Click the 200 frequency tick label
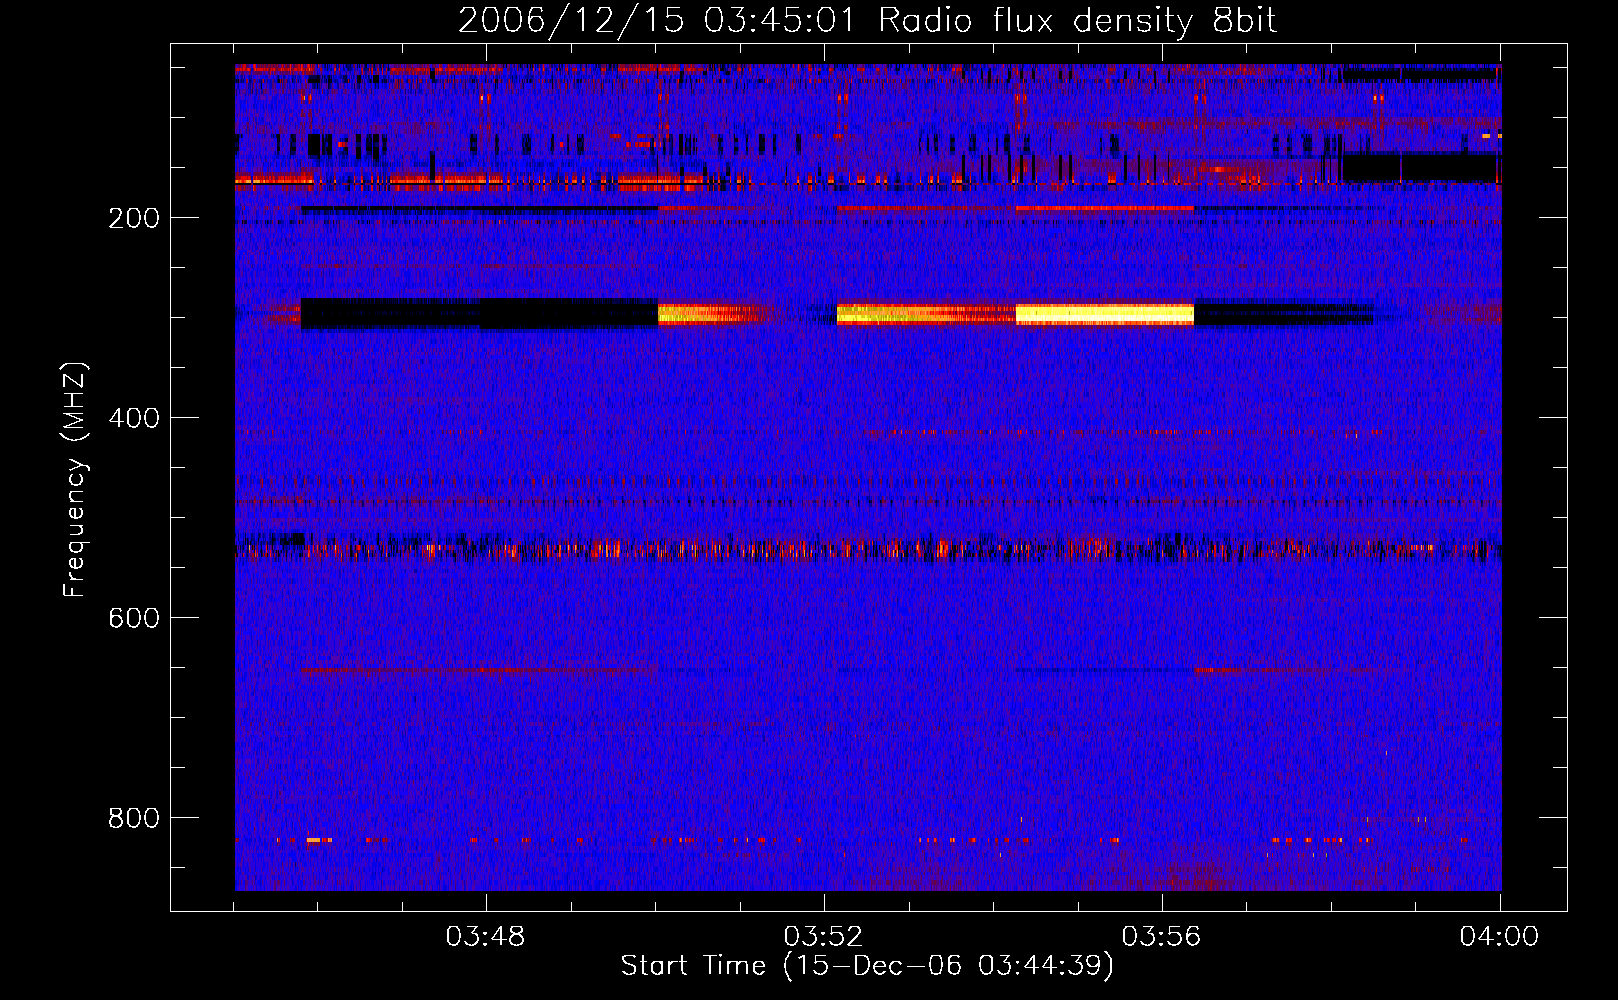This screenshot has width=1618, height=1000. pos(134,218)
